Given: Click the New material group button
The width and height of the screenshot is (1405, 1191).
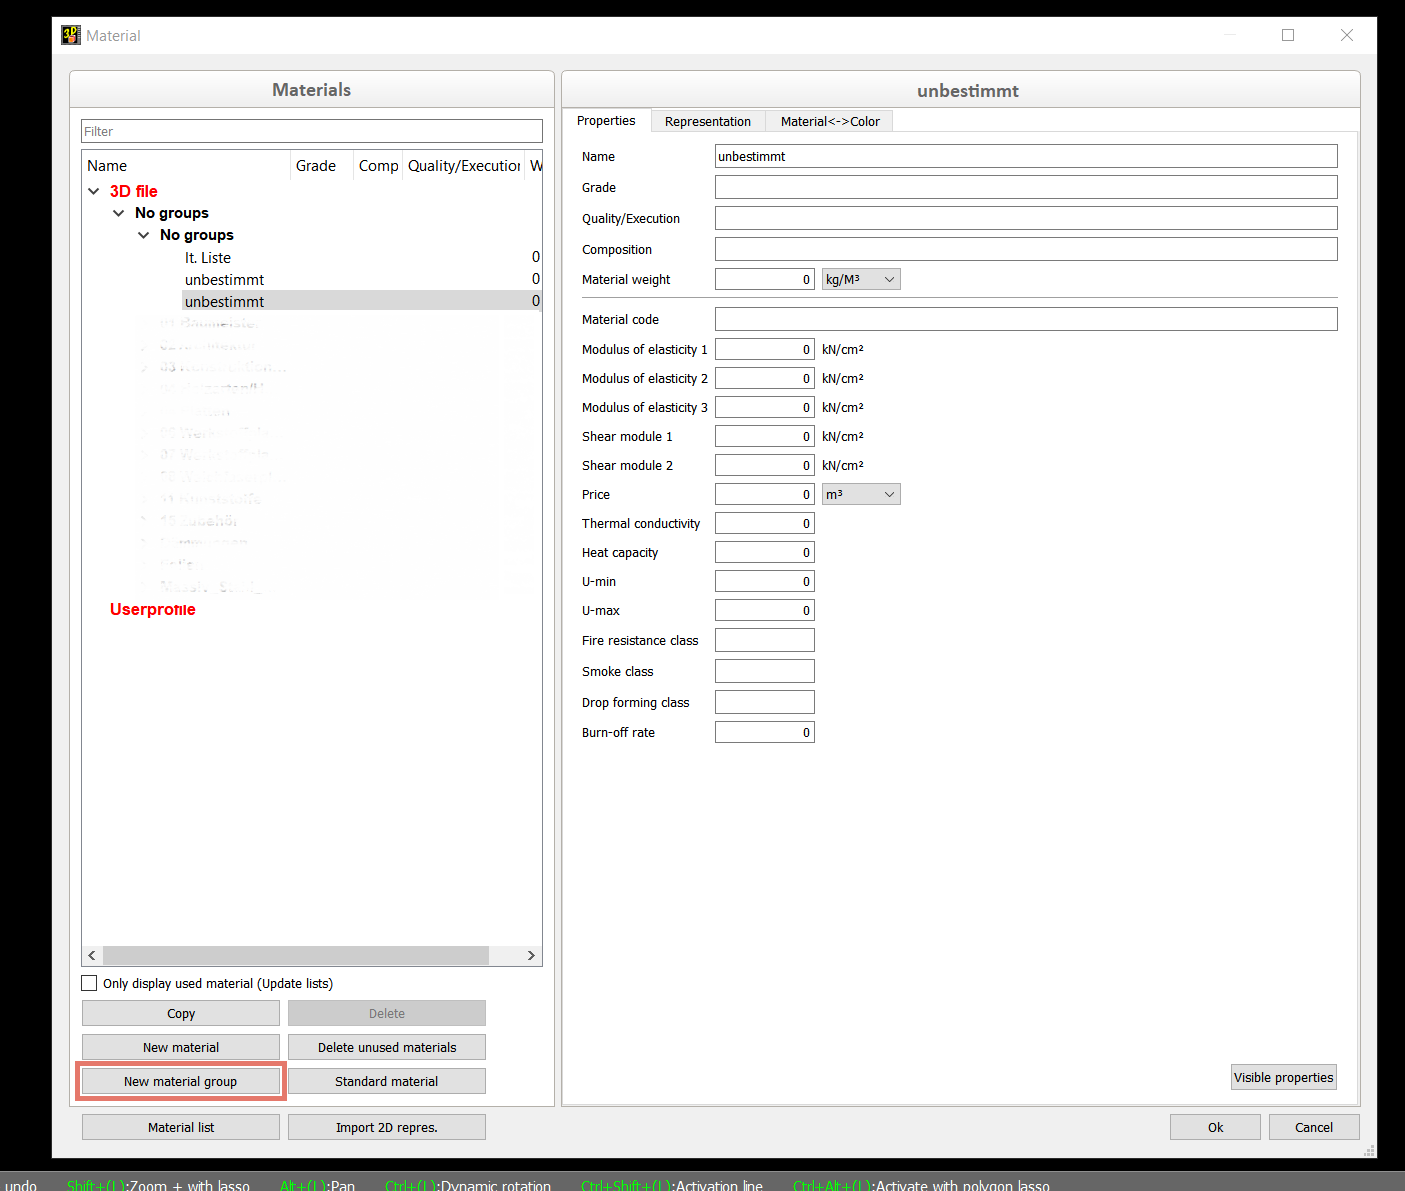Looking at the screenshot, I should (181, 1081).
